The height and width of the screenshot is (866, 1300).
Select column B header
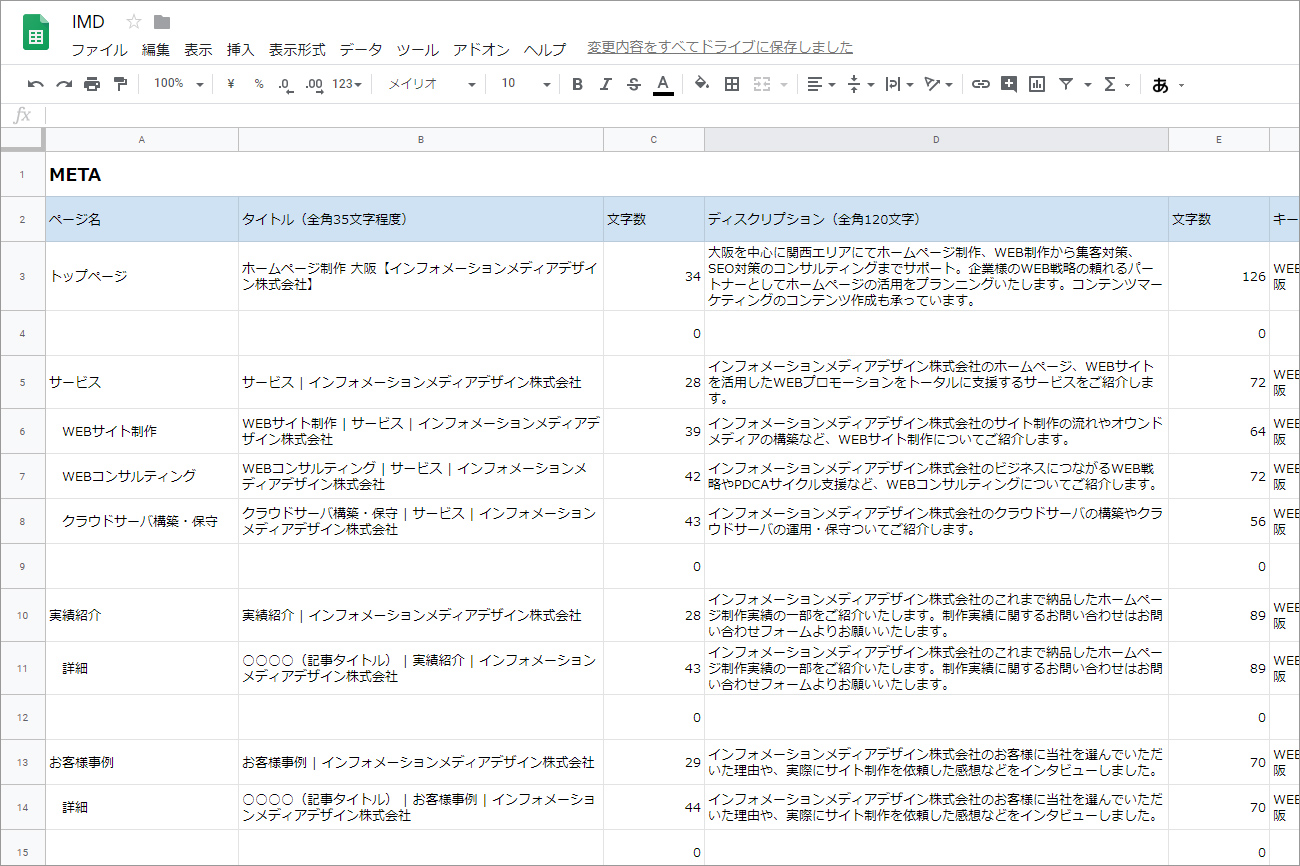click(x=421, y=140)
